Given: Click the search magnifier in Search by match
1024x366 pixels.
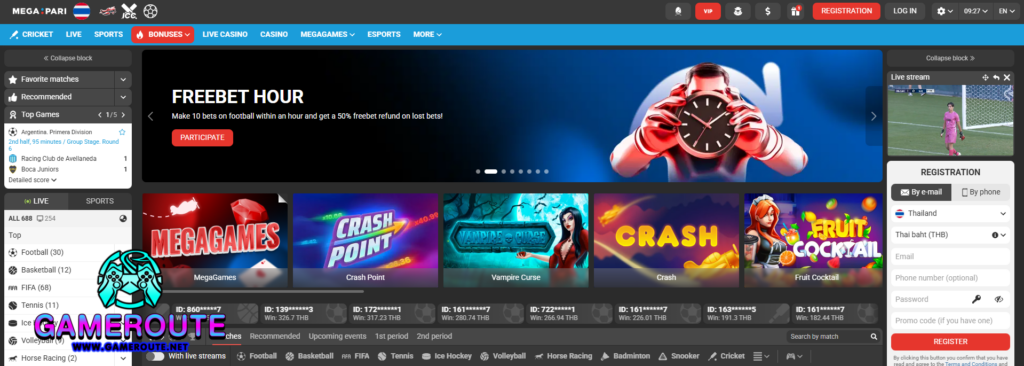Looking at the screenshot, I should click(x=874, y=337).
